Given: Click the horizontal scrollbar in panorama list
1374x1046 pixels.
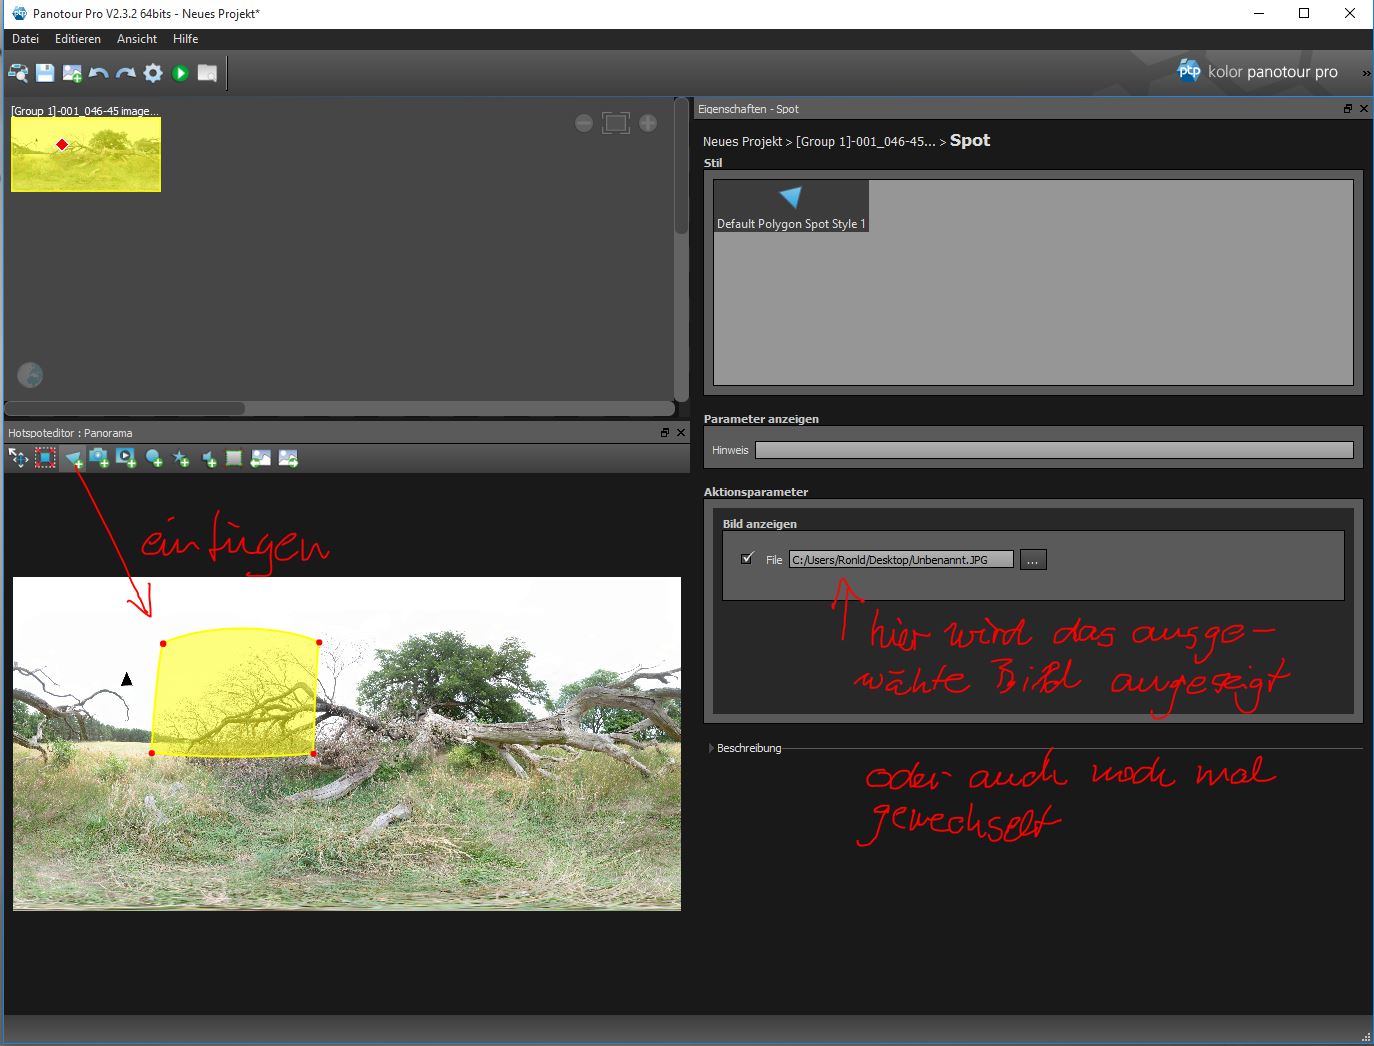Looking at the screenshot, I should 125,408.
